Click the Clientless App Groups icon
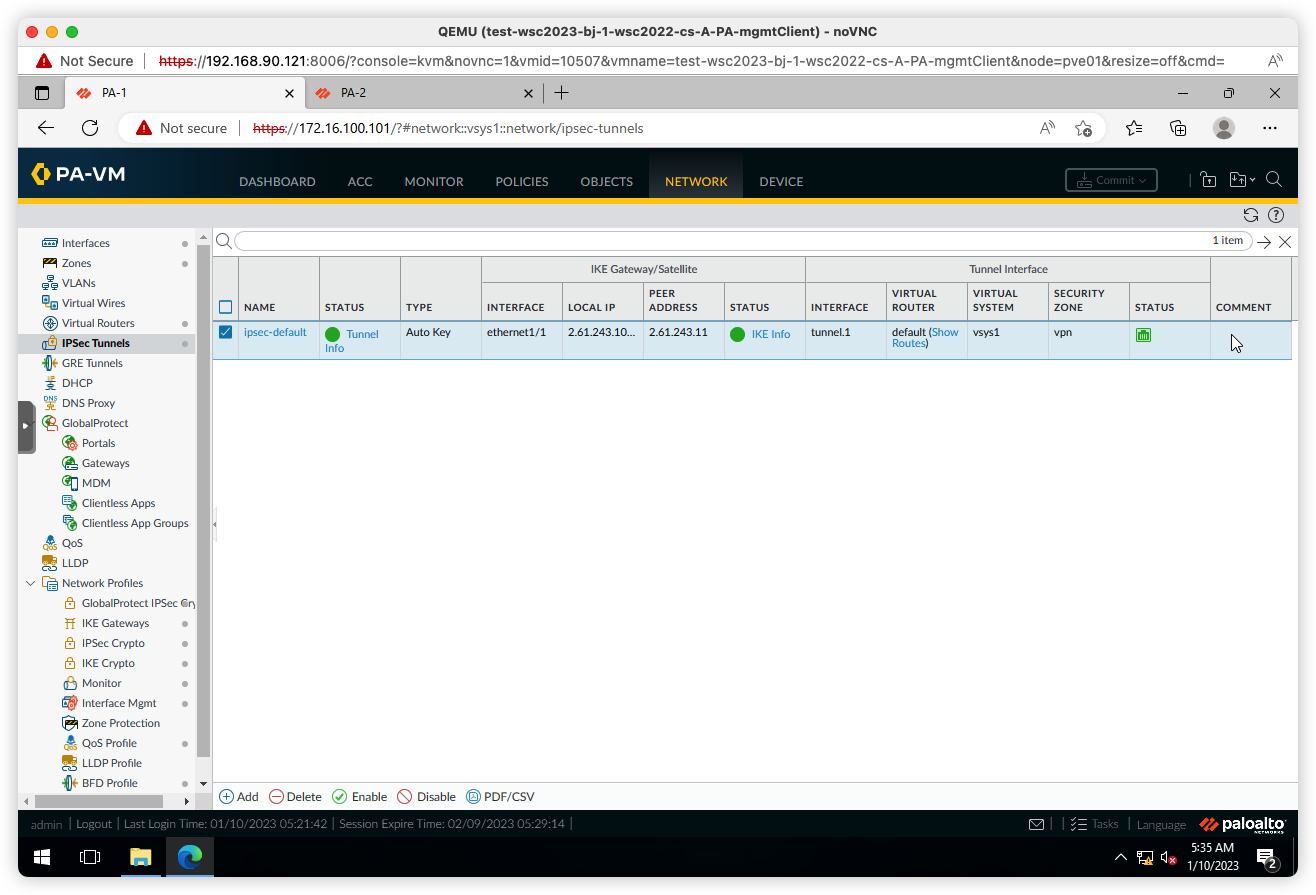Viewport: 1316px width, 895px height. (70, 523)
